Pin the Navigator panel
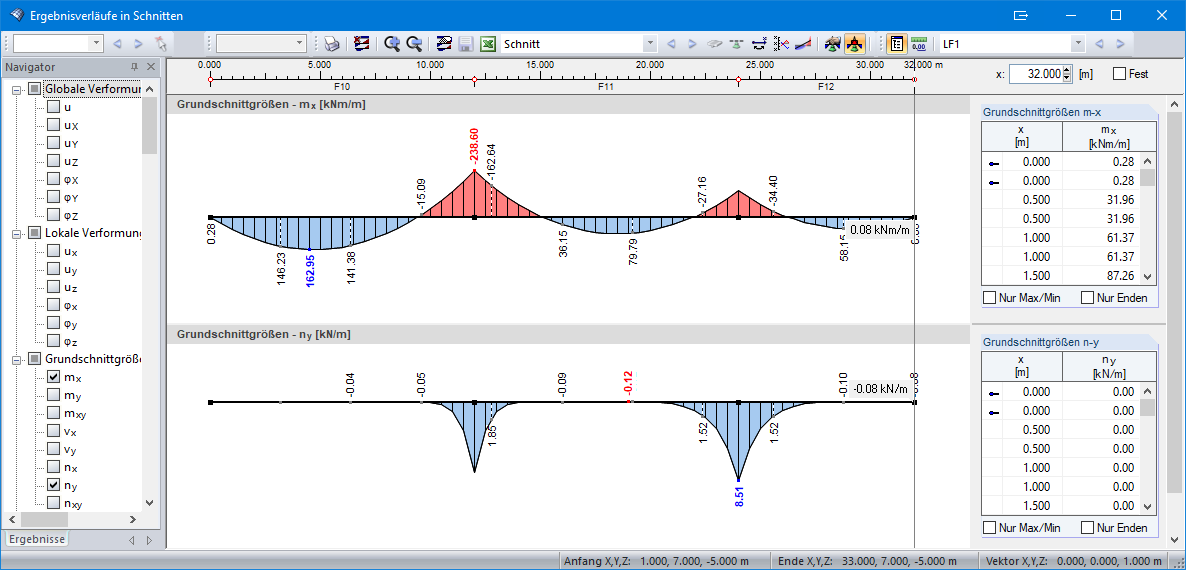Image resolution: width=1186 pixels, height=570 pixels. pos(135,67)
